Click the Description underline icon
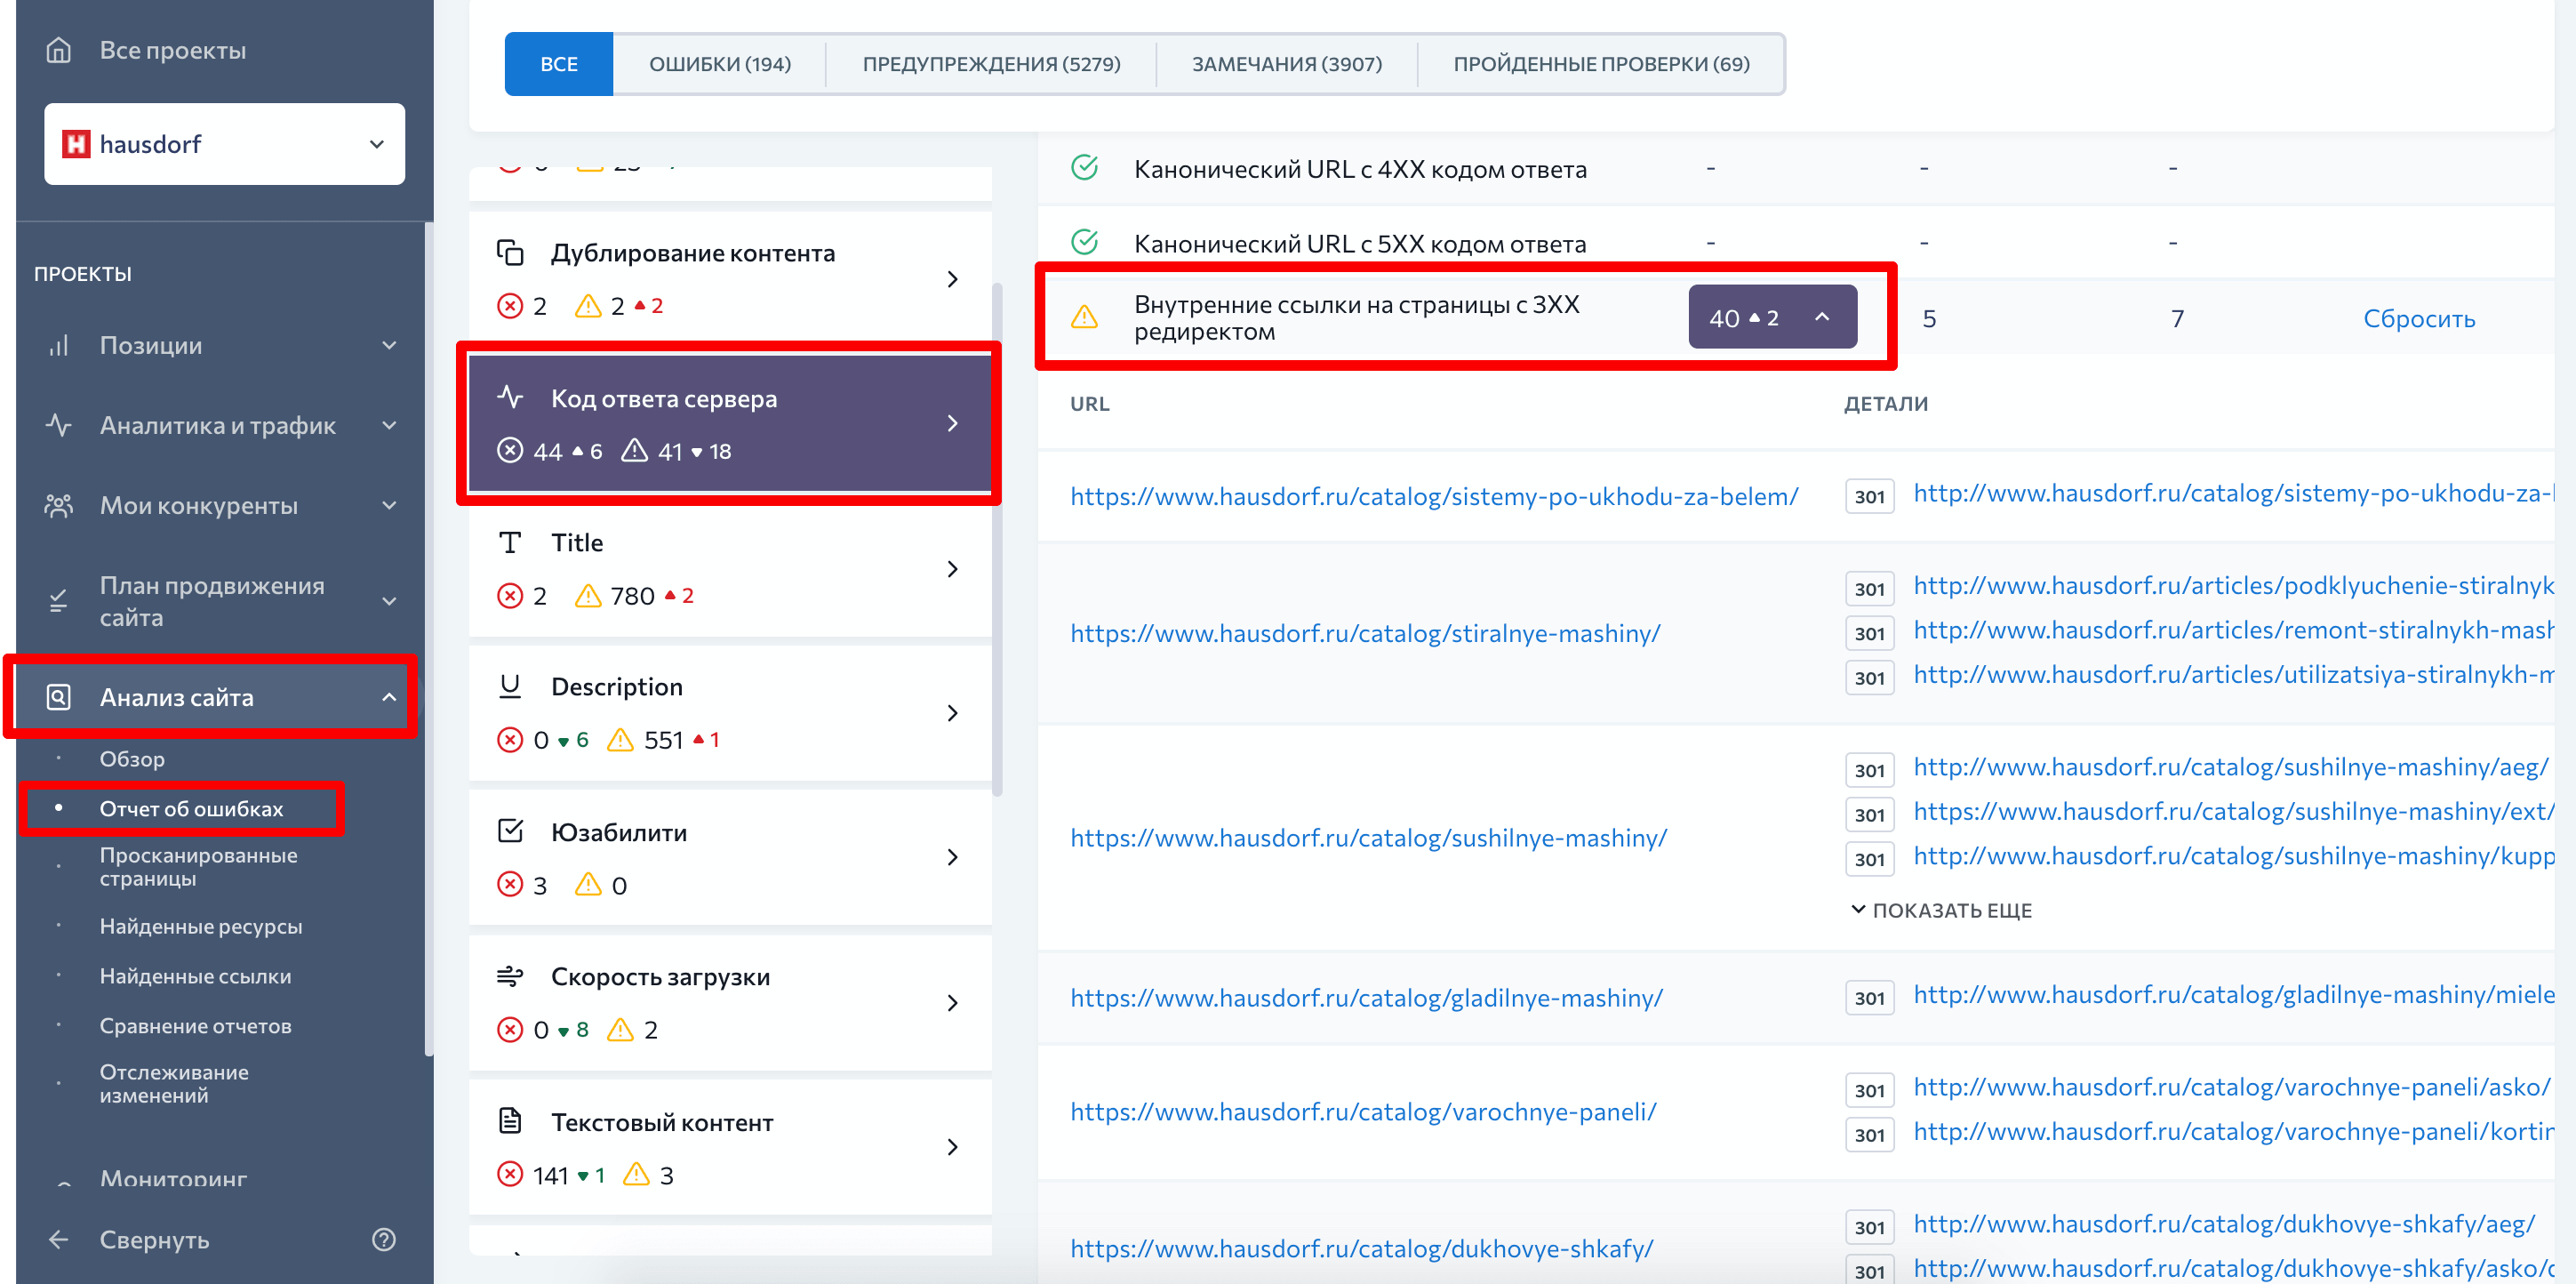Screen dimensions: 2576x1284 click(x=510, y=686)
